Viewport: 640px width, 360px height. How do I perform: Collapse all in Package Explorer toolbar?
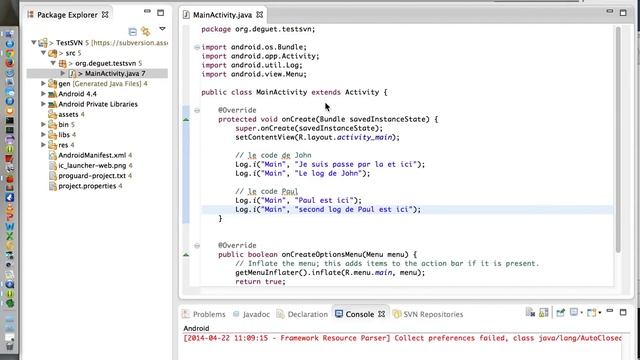(132, 31)
